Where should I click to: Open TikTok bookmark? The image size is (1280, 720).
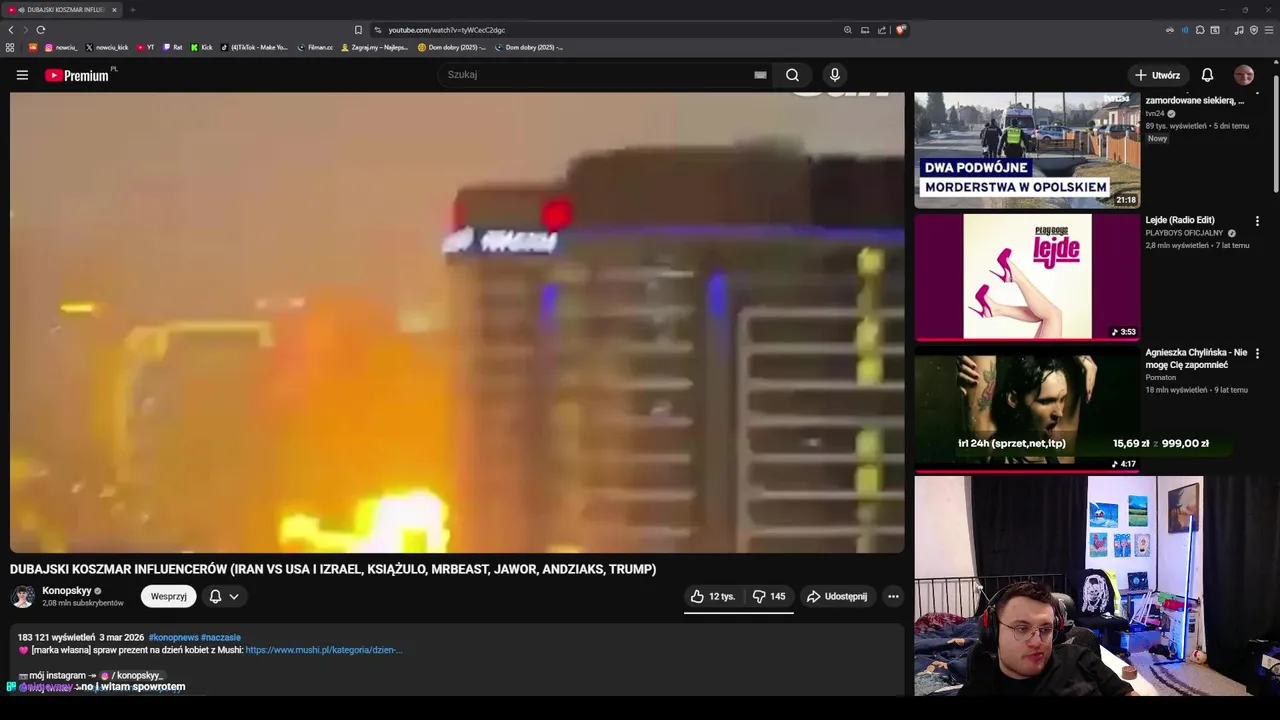[254, 47]
